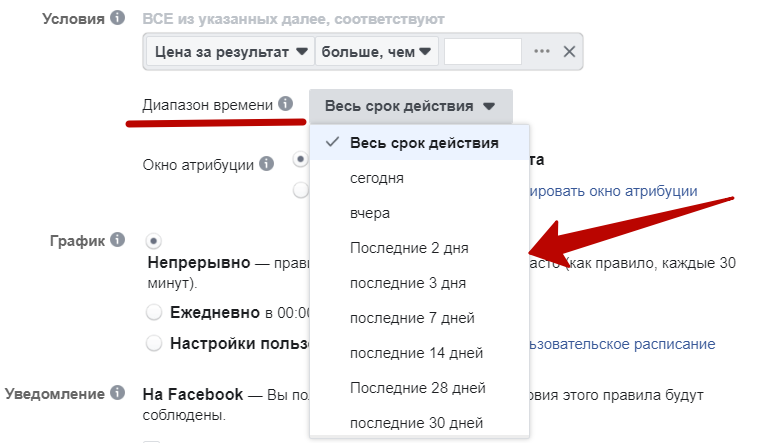Click the info icon next to Уведомление

click(117, 393)
